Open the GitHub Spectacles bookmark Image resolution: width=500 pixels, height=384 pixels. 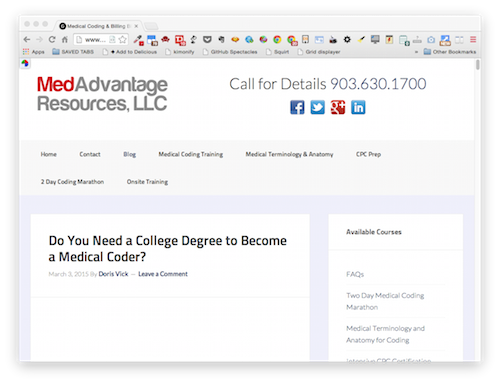230,52
